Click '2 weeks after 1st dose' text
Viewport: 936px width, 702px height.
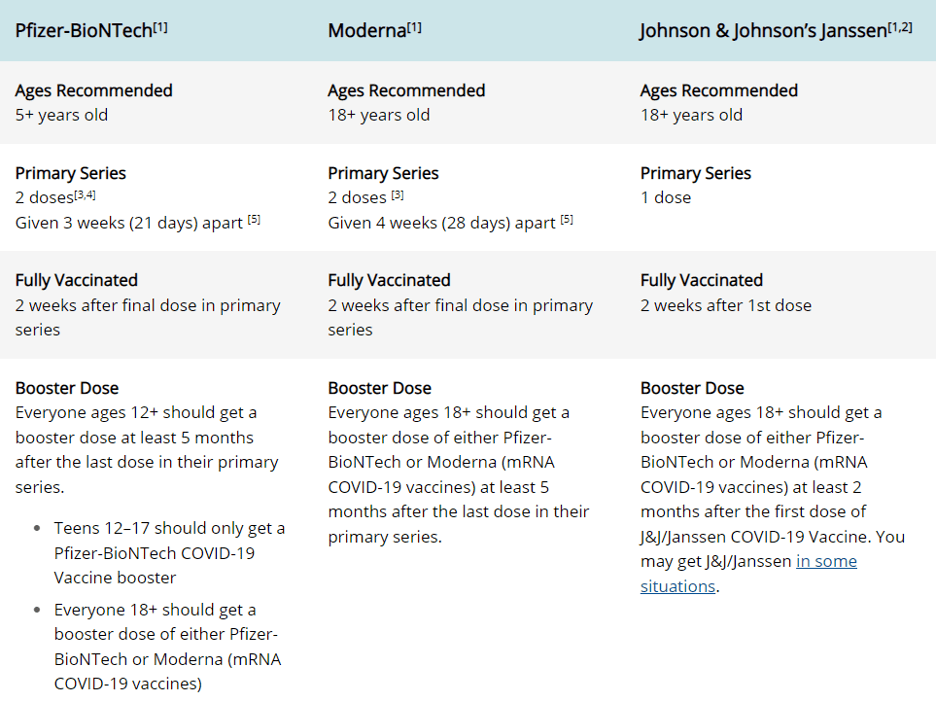726,305
